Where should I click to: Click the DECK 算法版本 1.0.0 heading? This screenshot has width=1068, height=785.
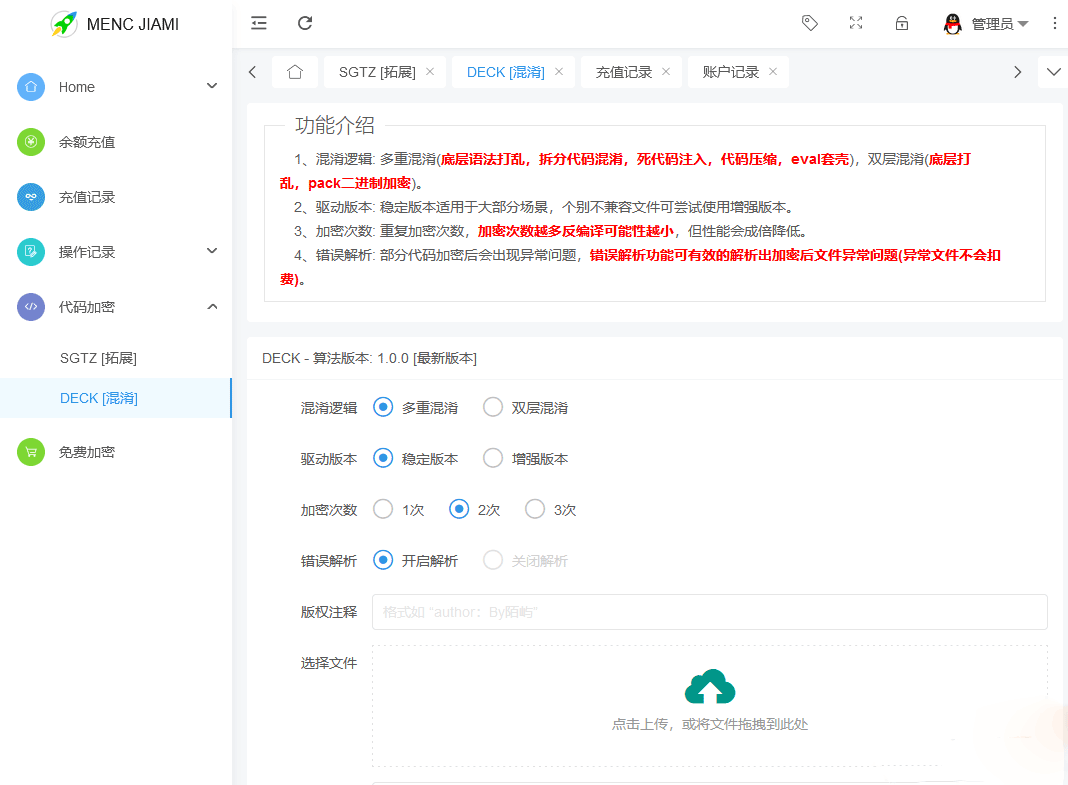pos(369,358)
